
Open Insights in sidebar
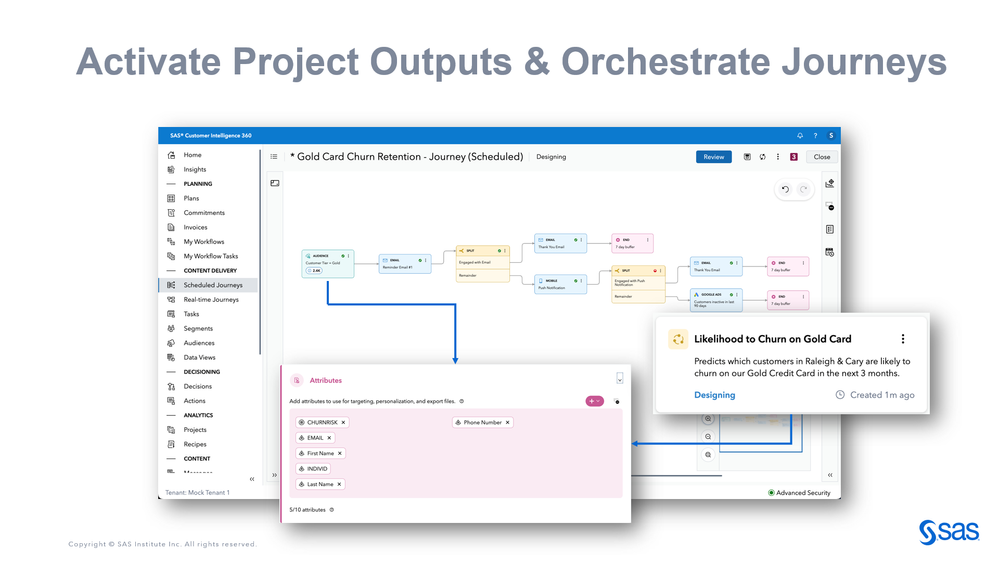point(194,169)
